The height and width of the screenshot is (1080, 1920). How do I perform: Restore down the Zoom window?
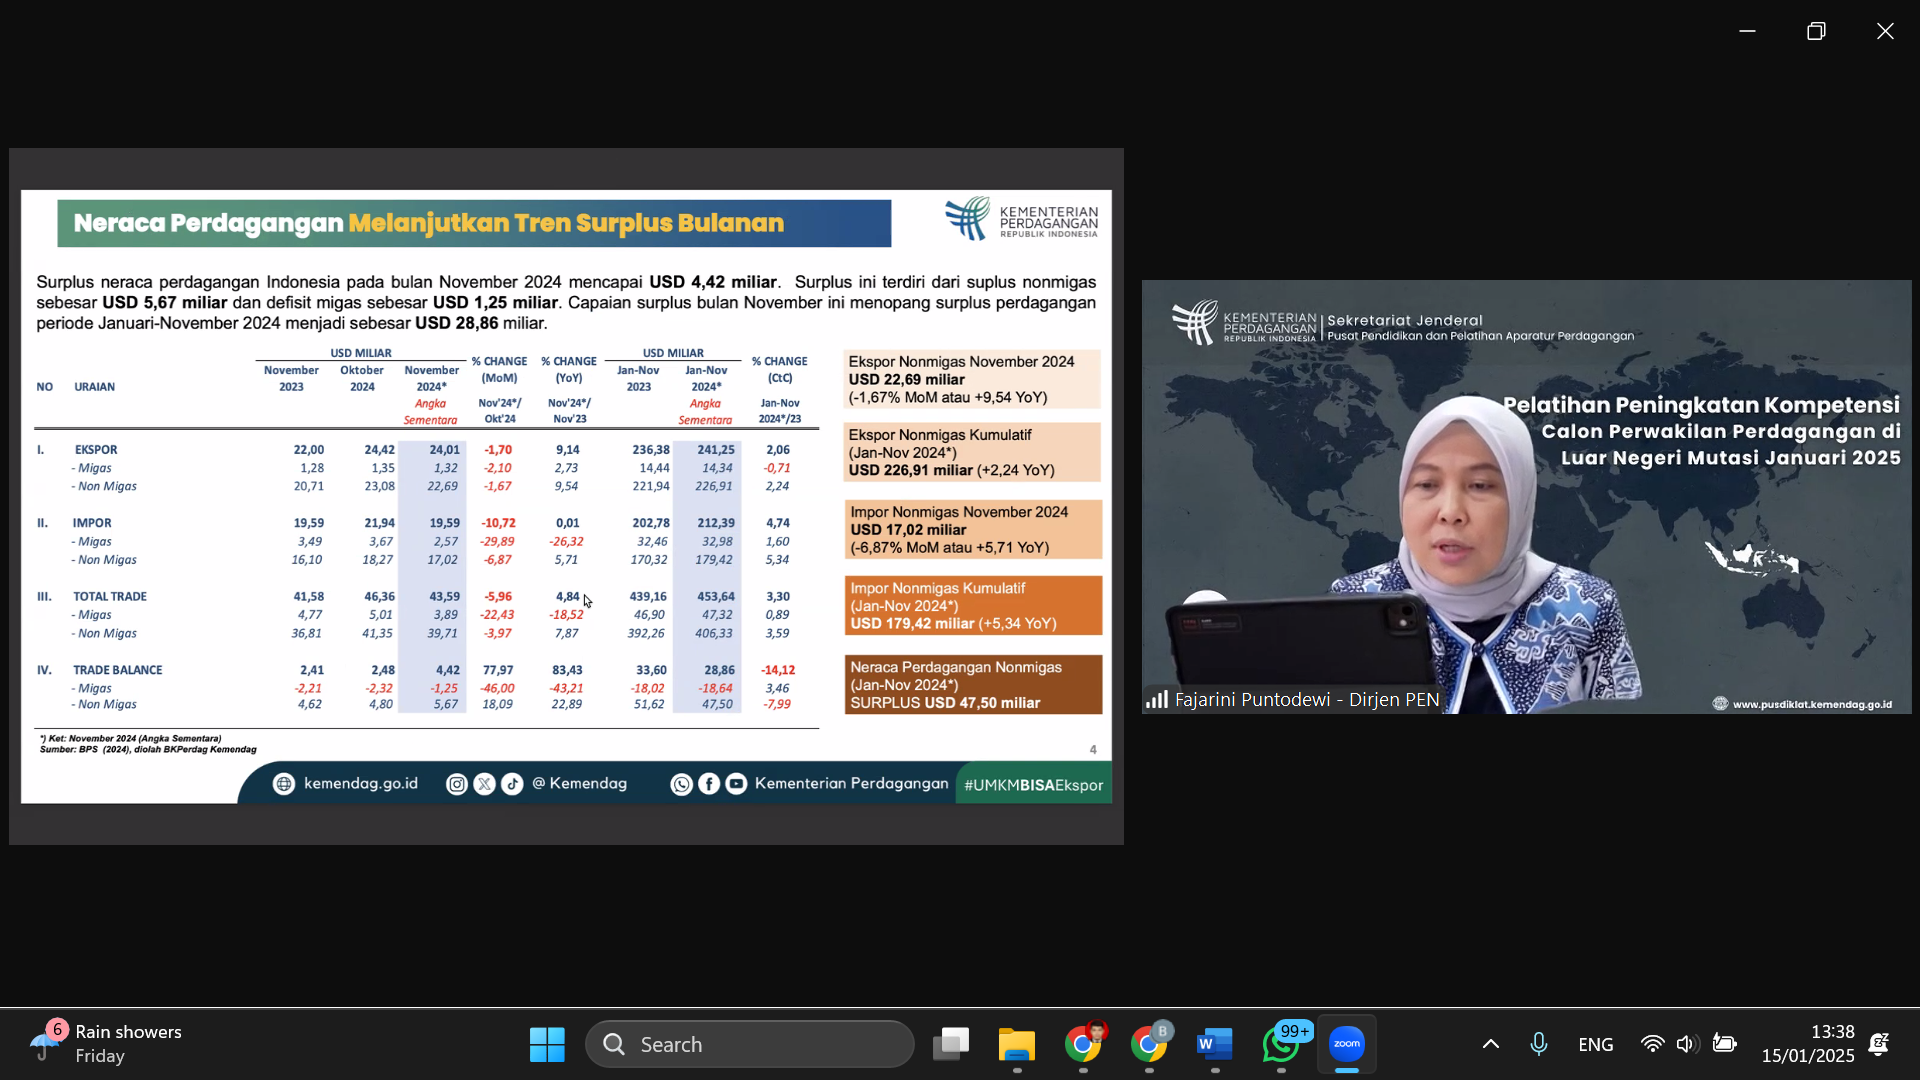(1816, 31)
